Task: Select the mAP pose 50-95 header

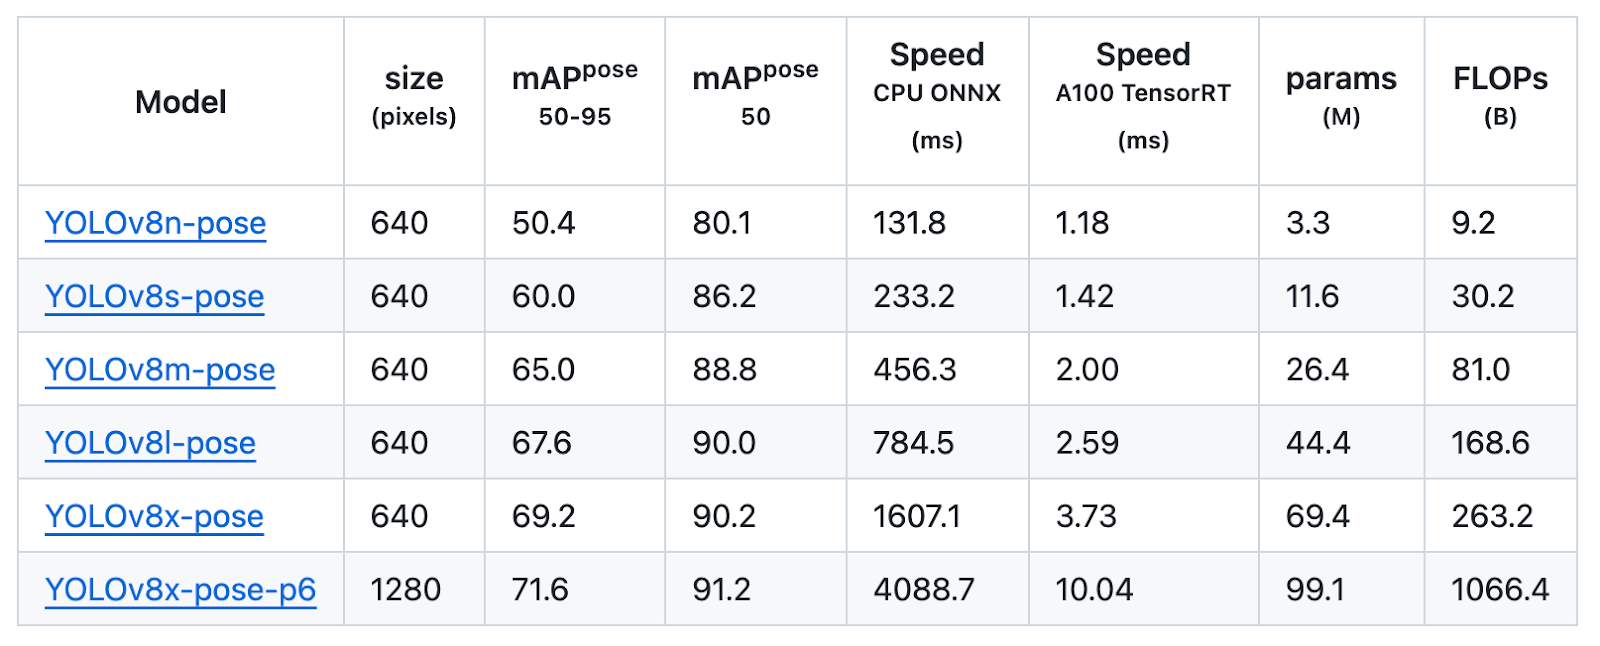Action: (x=574, y=95)
